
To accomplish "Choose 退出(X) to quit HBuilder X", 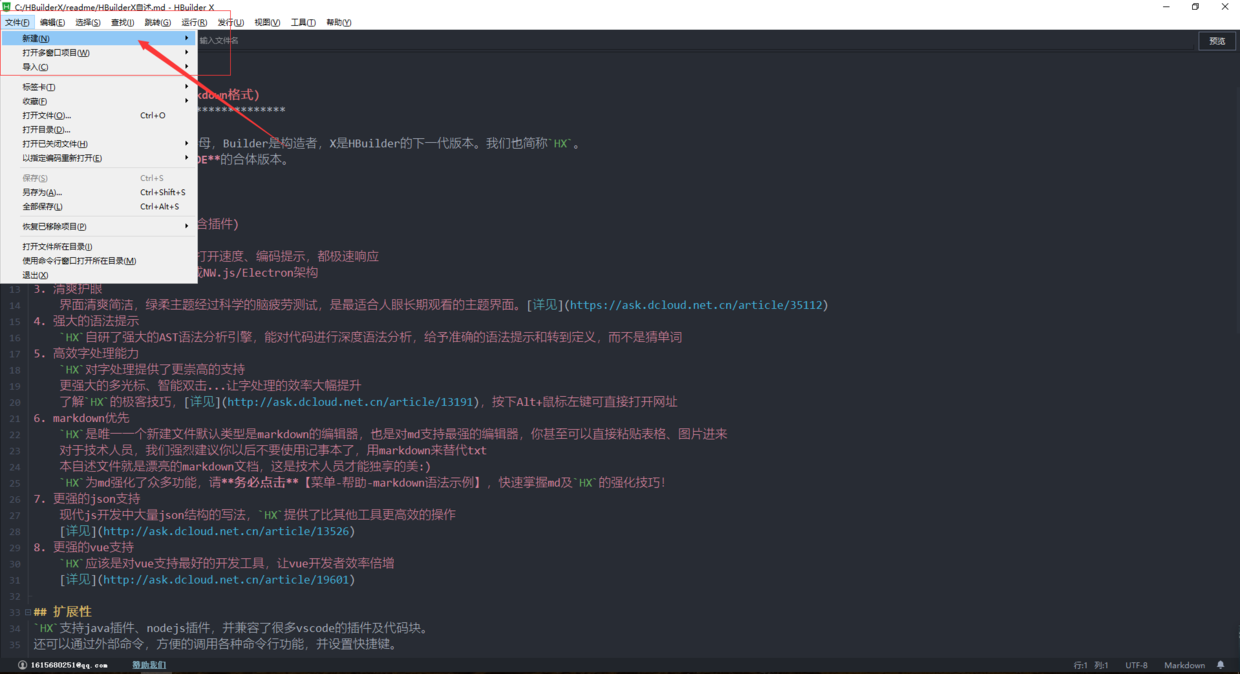I will (x=99, y=275).
